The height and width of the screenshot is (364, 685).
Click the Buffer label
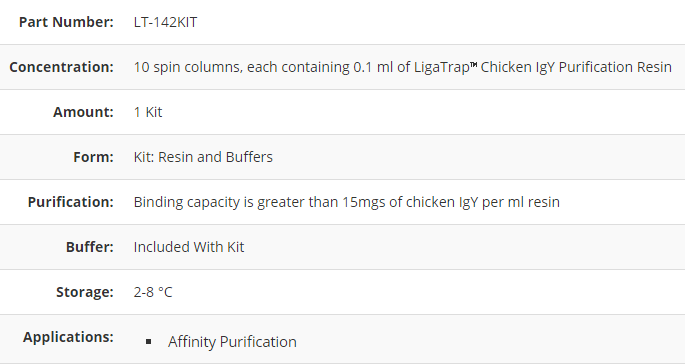pyautogui.click(x=90, y=247)
